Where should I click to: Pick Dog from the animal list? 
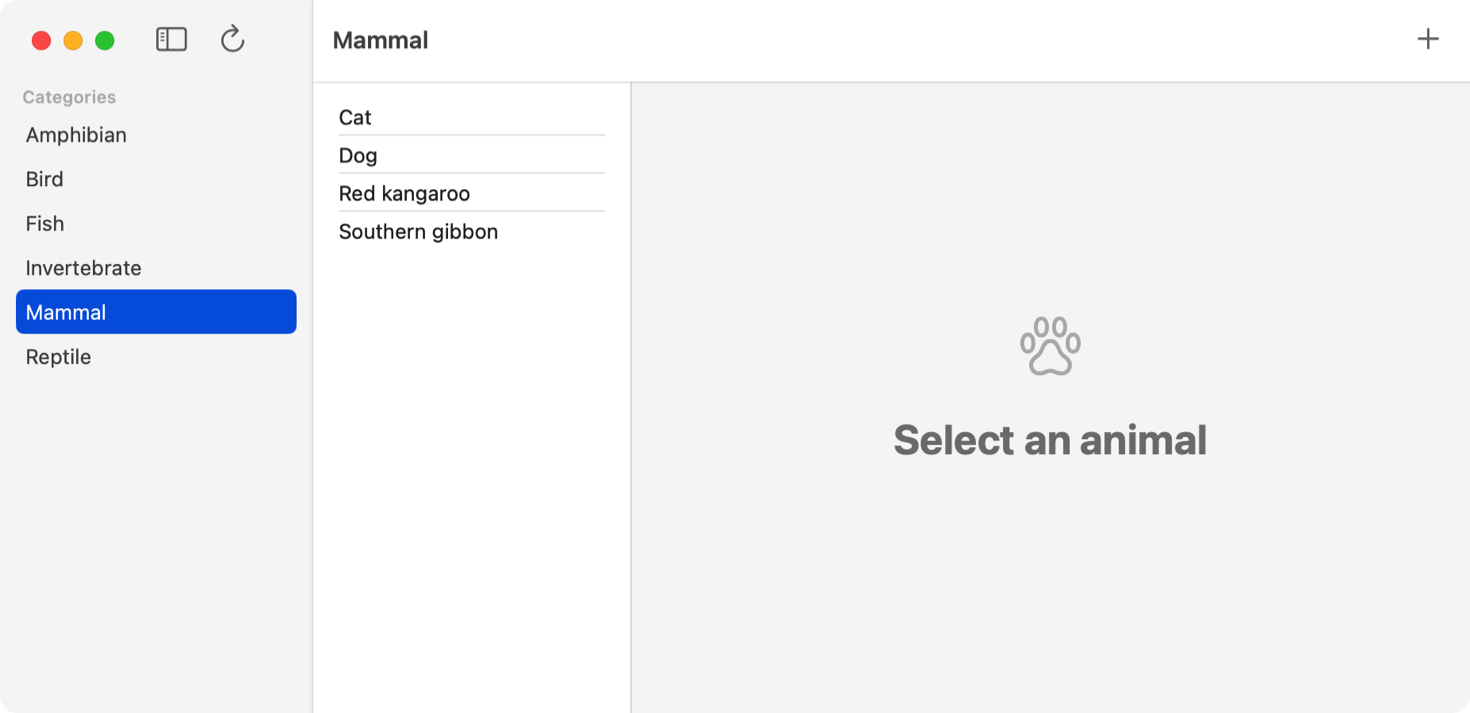[358, 155]
